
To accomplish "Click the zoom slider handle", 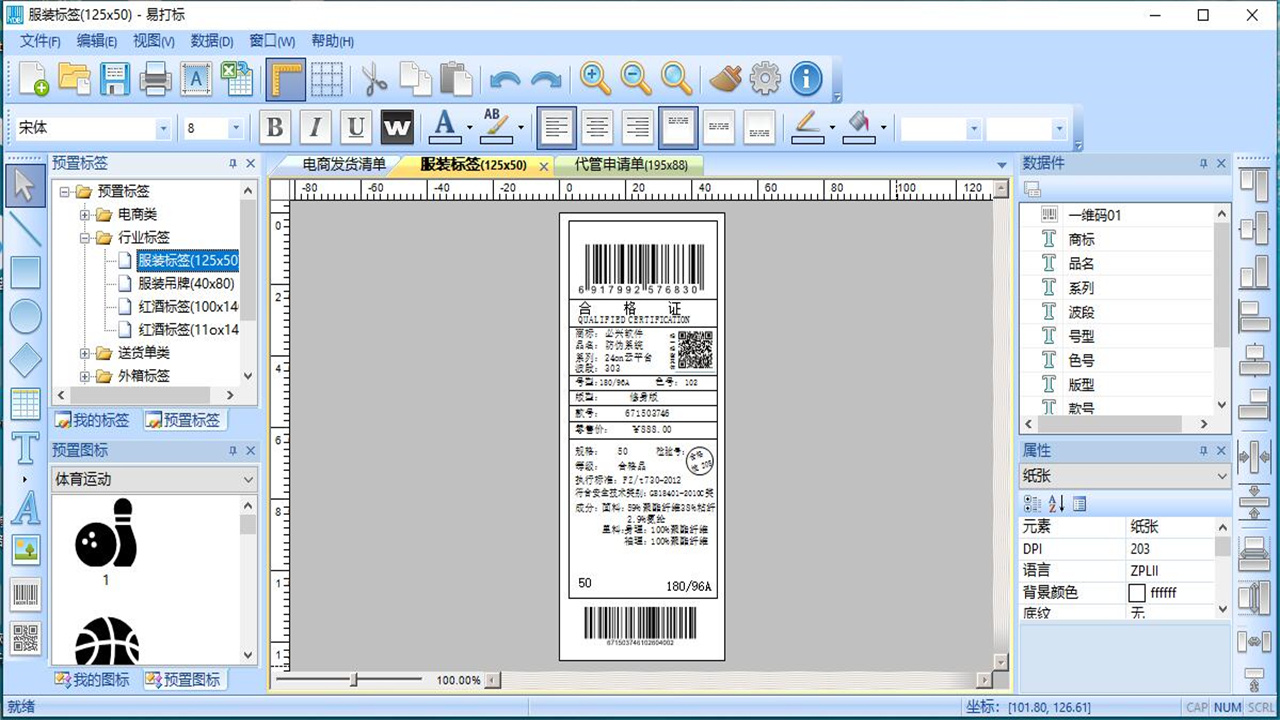I will 354,680.
